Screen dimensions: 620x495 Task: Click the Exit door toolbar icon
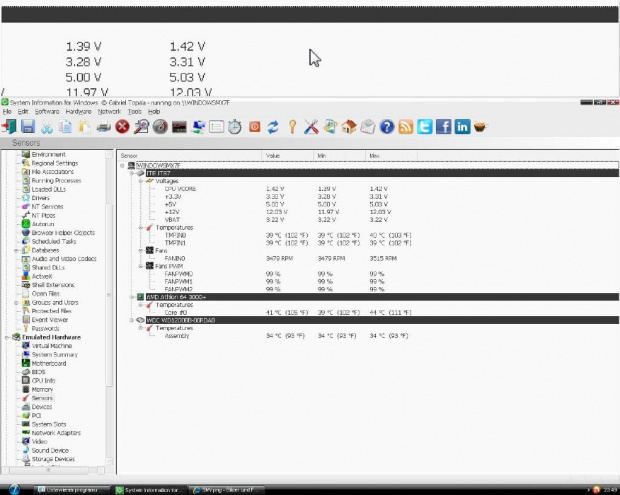coord(9,127)
